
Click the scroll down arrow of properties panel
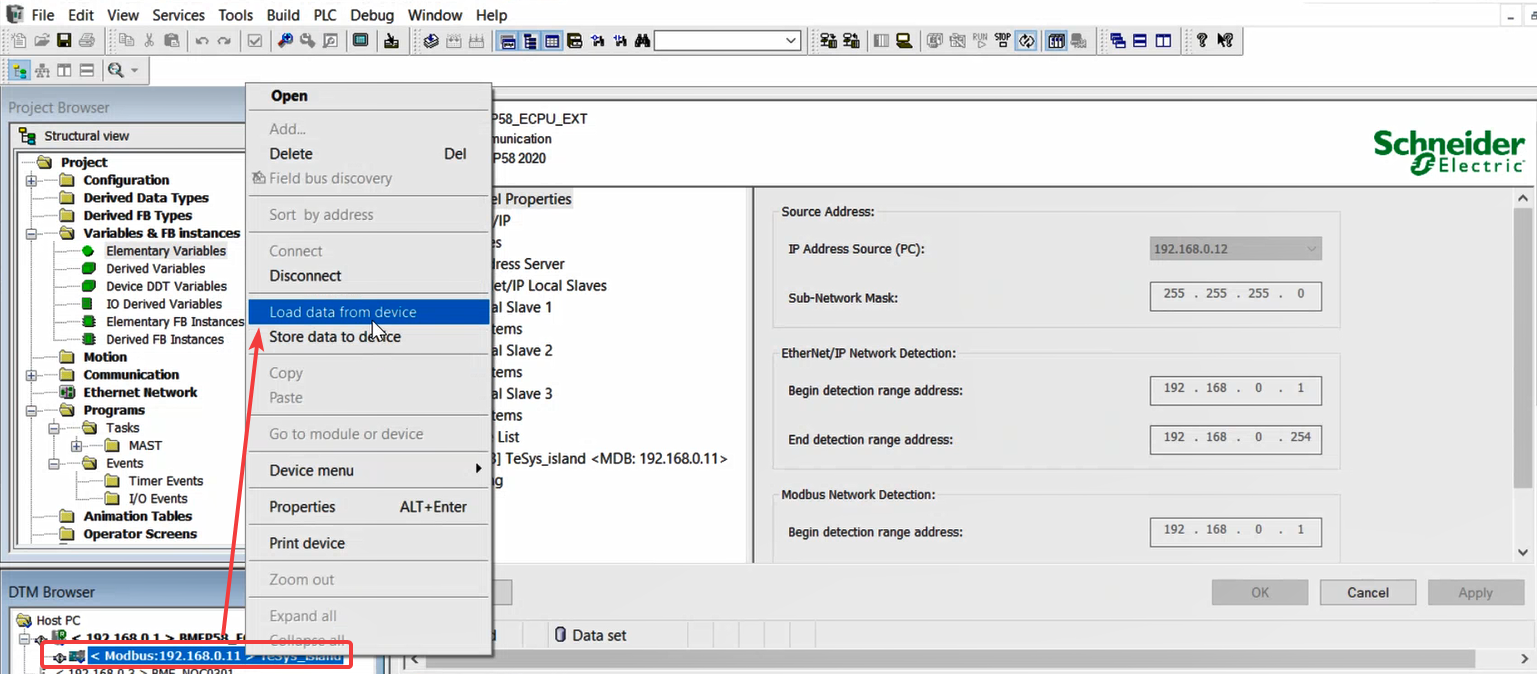tap(1523, 552)
